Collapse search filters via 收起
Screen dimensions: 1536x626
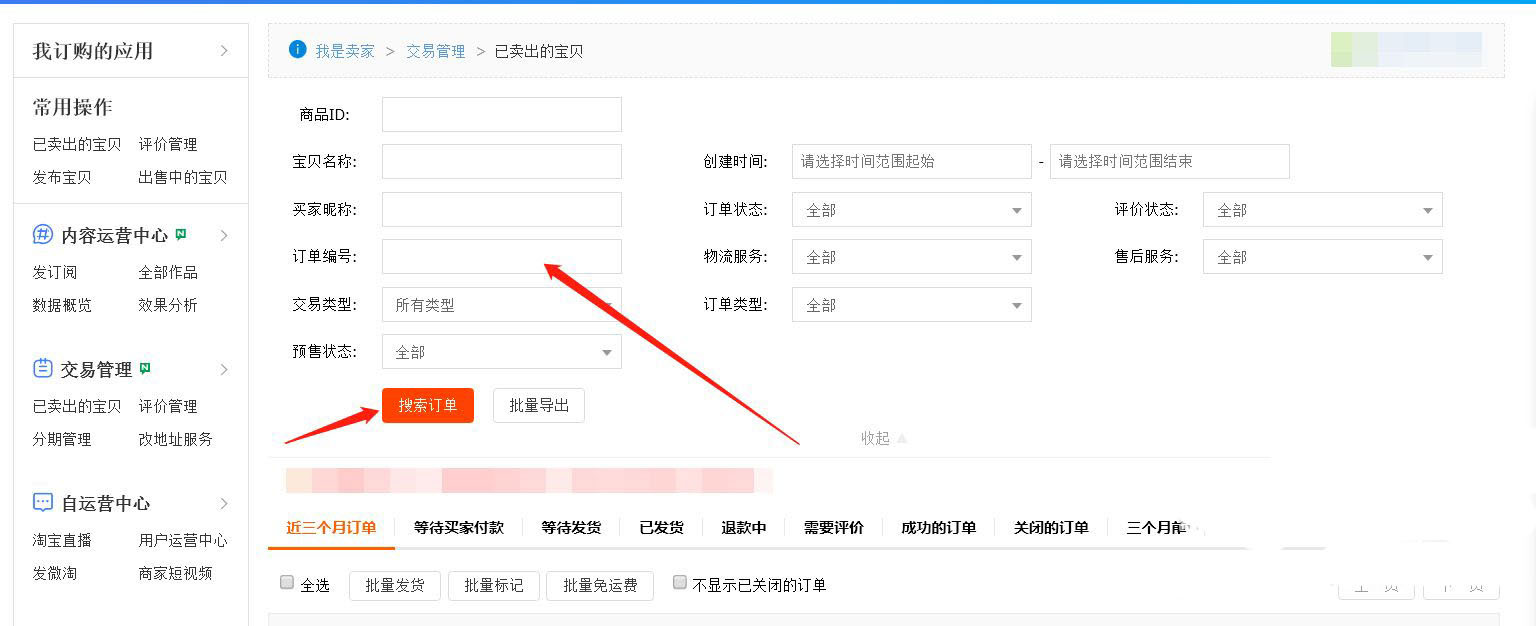point(884,438)
